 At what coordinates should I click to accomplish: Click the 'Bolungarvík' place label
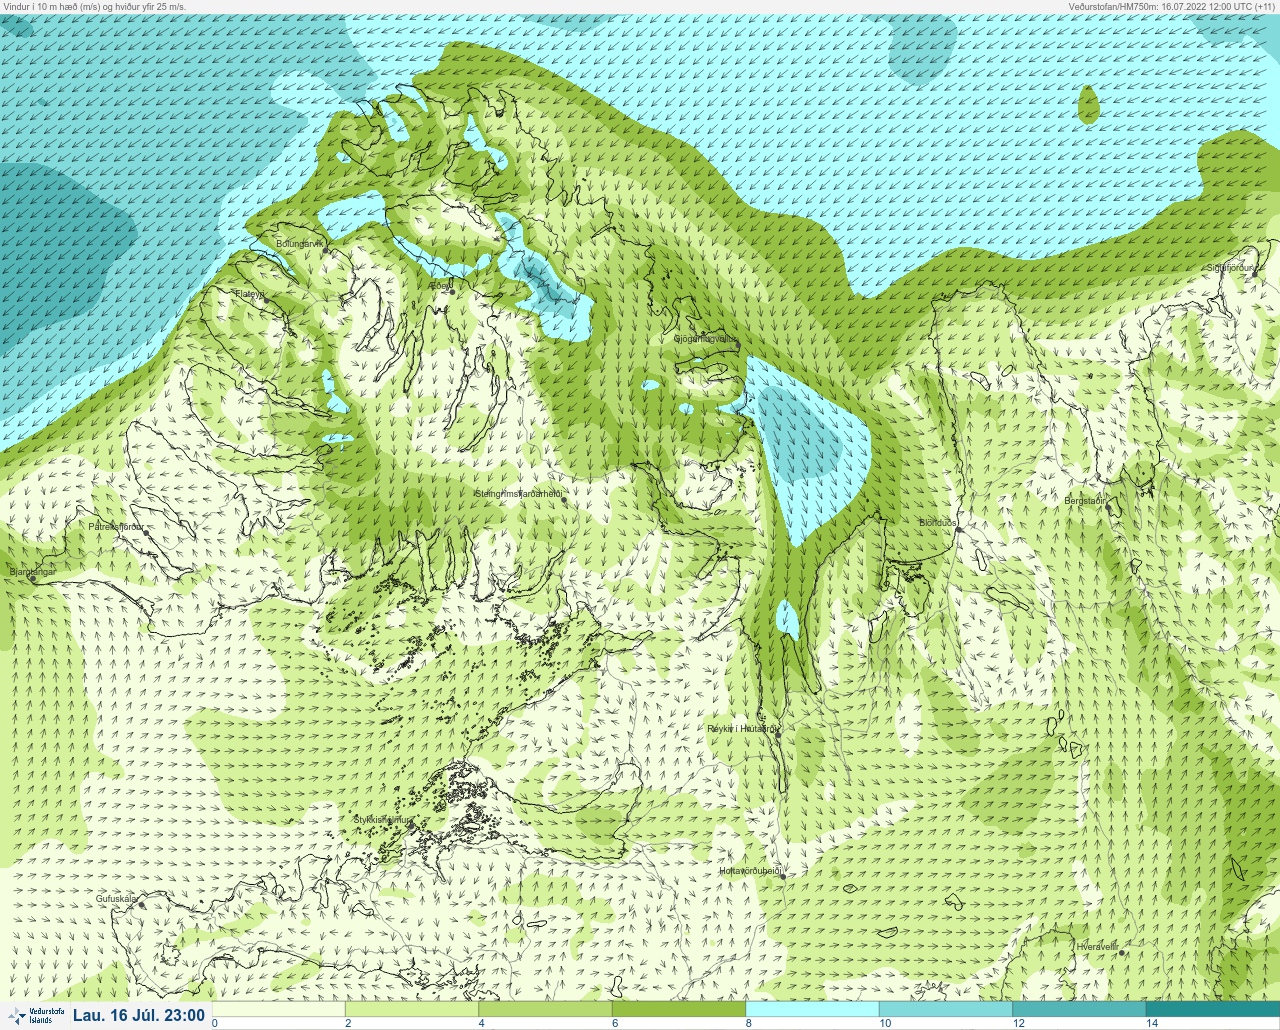(x=299, y=243)
